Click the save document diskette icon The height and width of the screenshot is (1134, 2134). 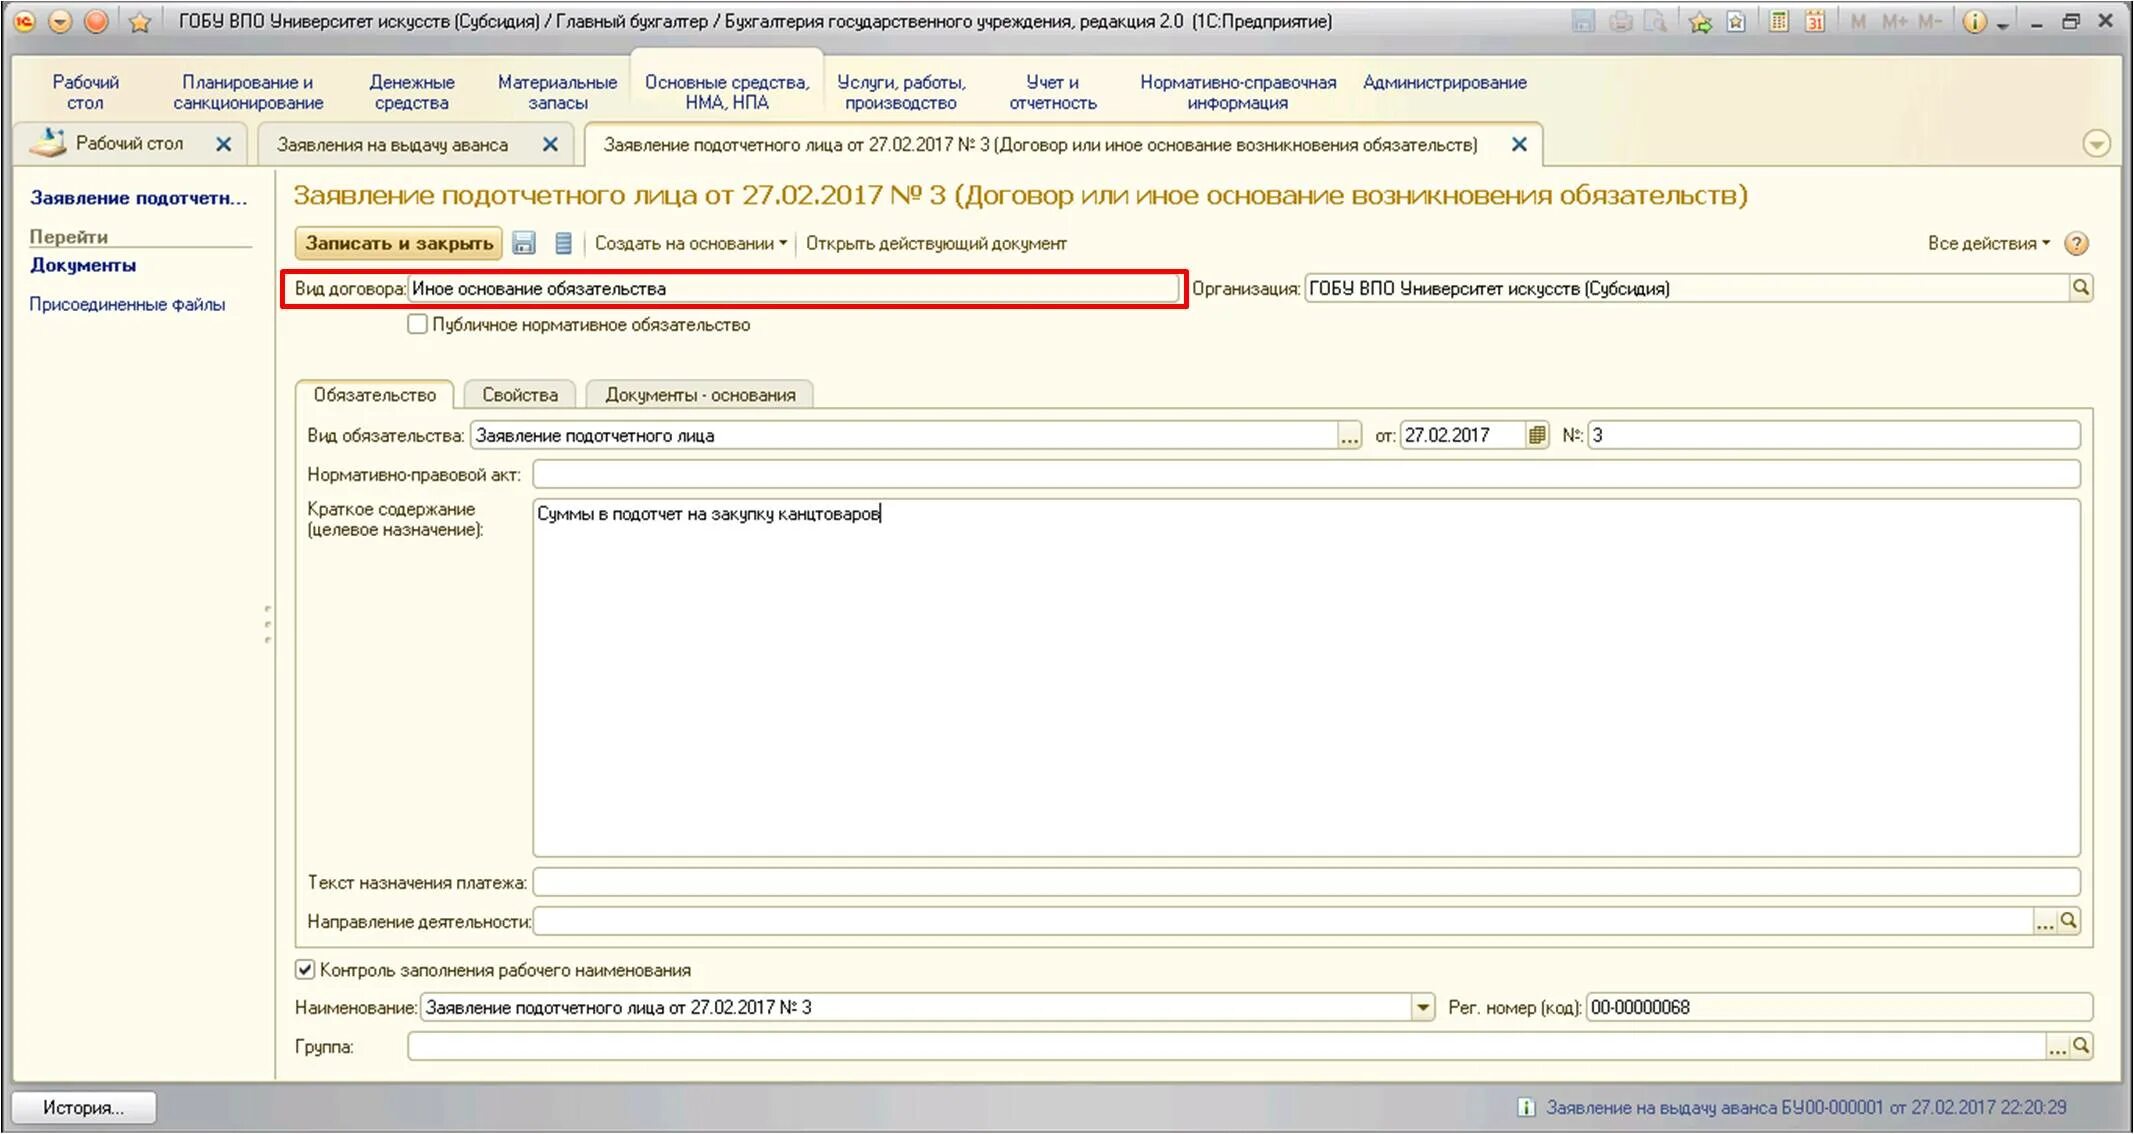click(524, 243)
